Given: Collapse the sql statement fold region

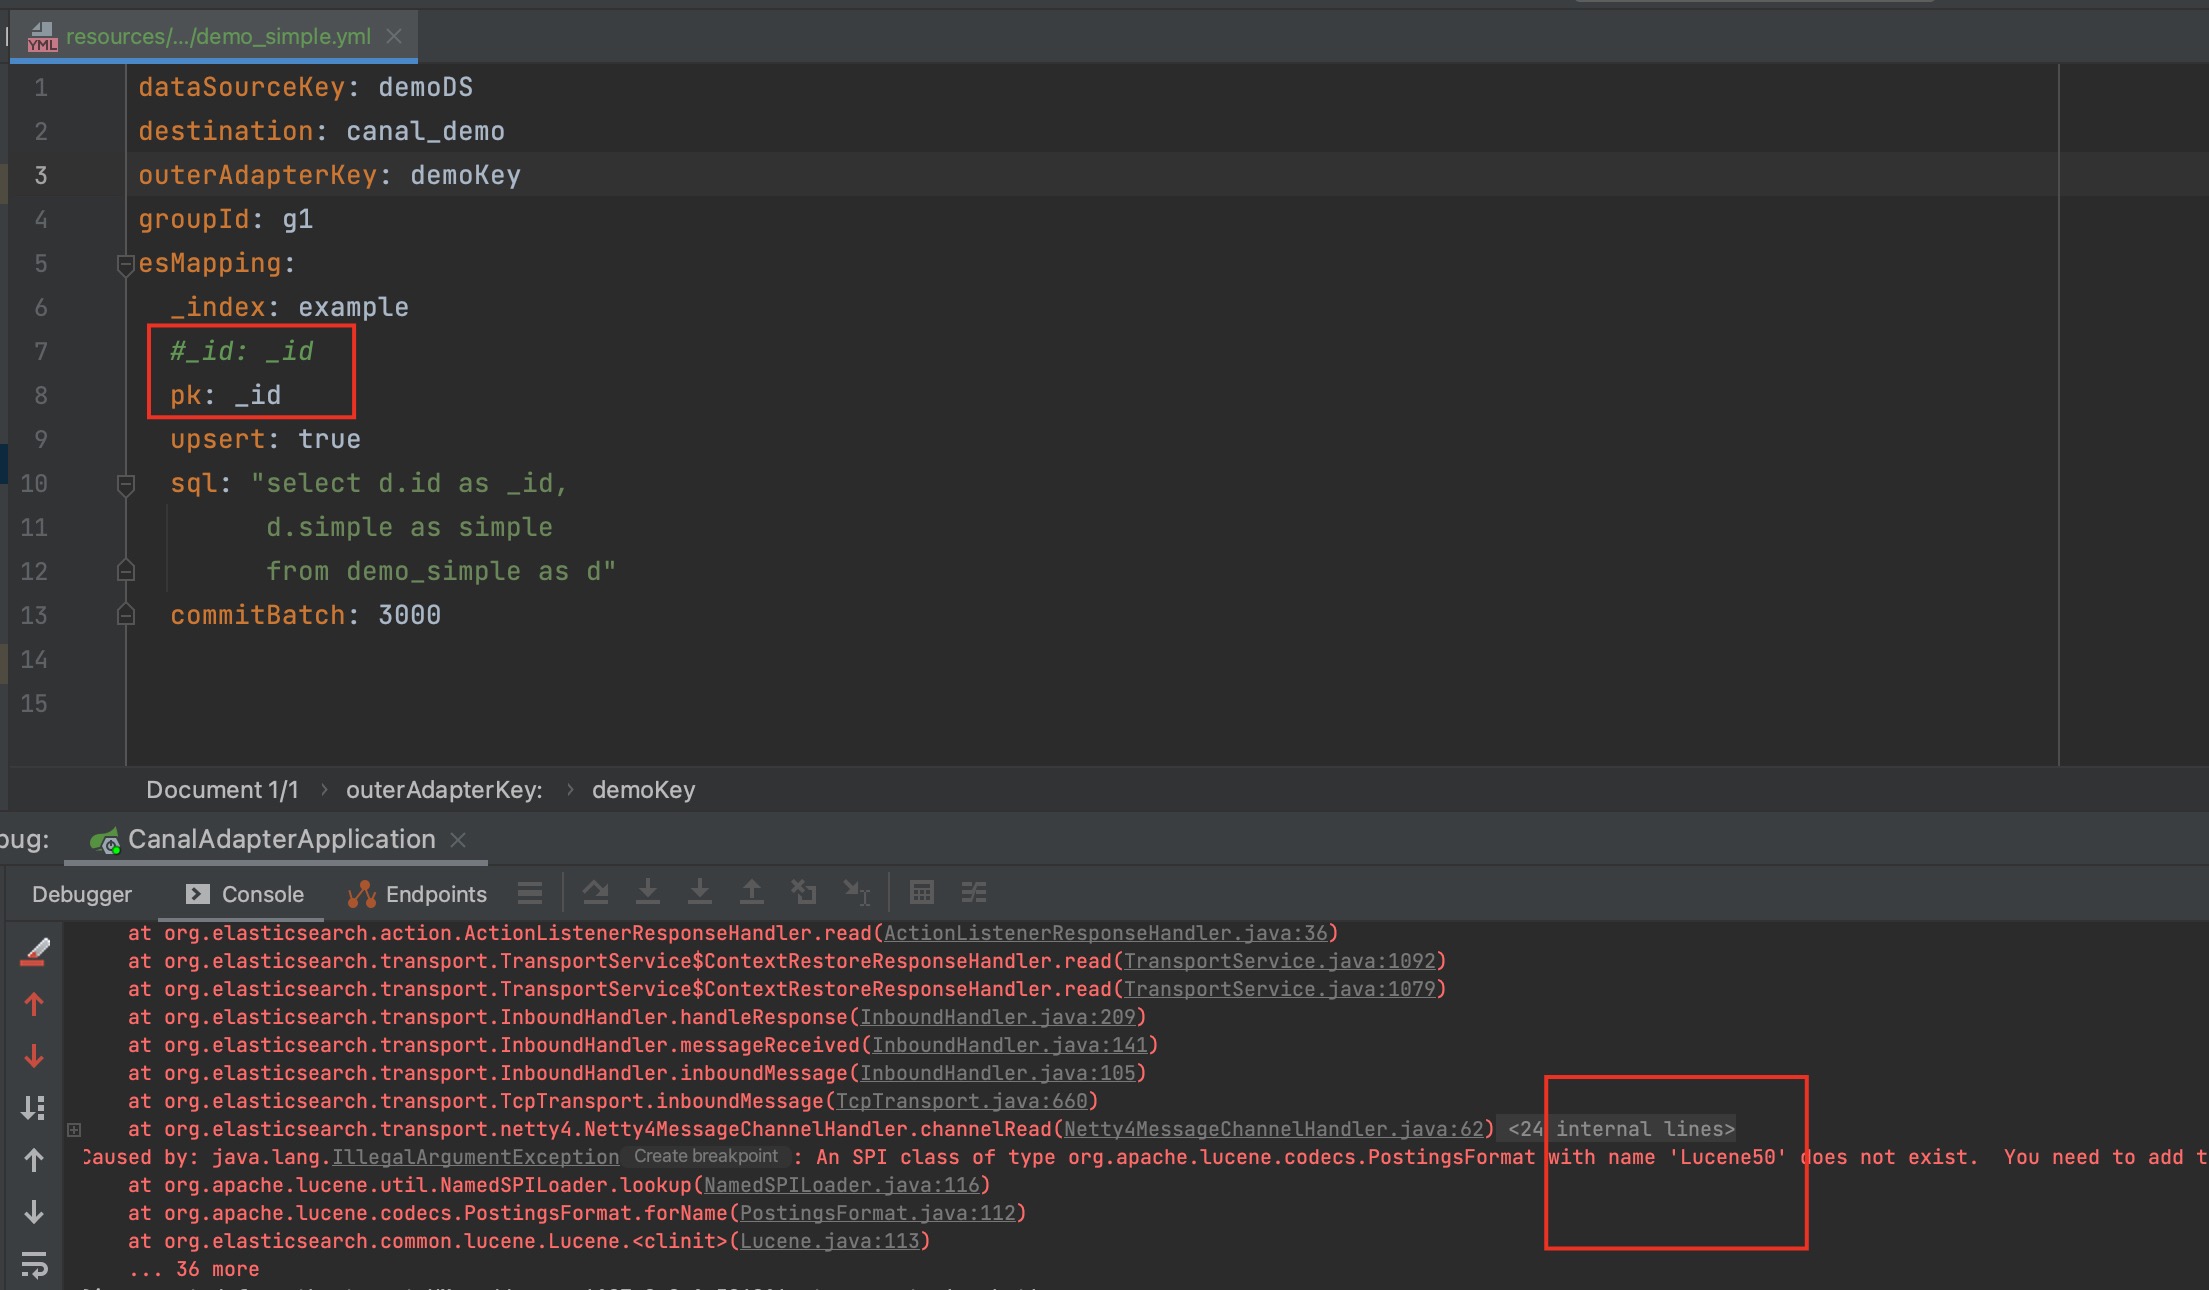Looking at the screenshot, I should tap(125, 485).
